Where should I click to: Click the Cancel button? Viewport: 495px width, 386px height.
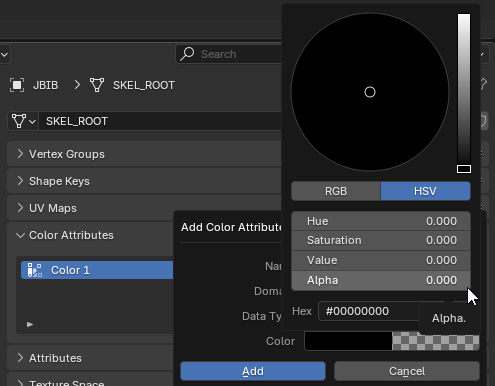coord(407,371)
